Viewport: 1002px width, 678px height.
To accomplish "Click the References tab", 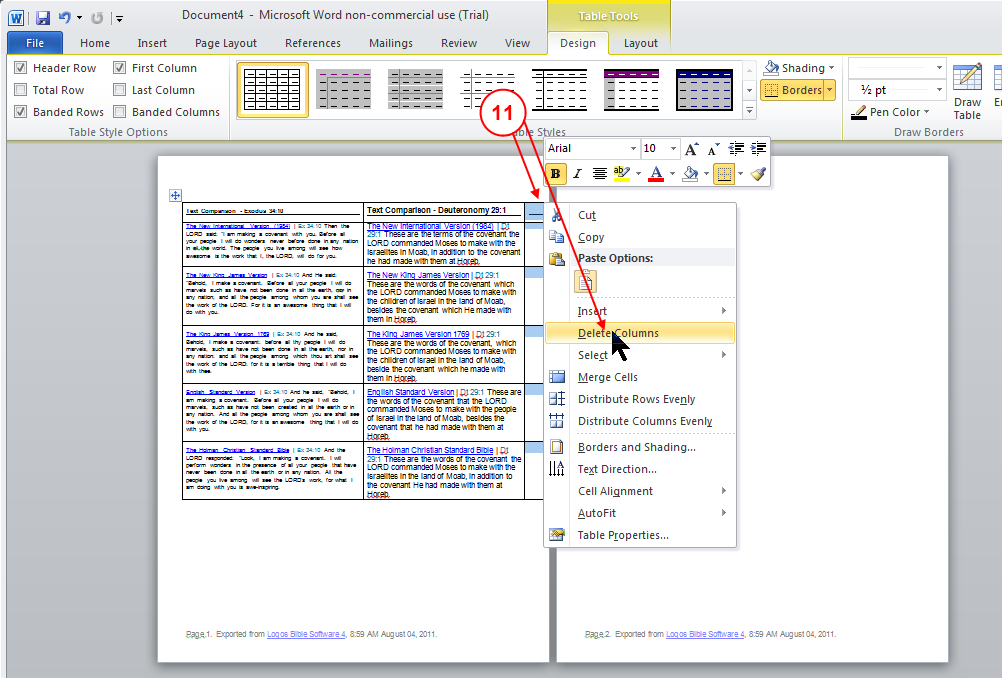I will [312, 43].
